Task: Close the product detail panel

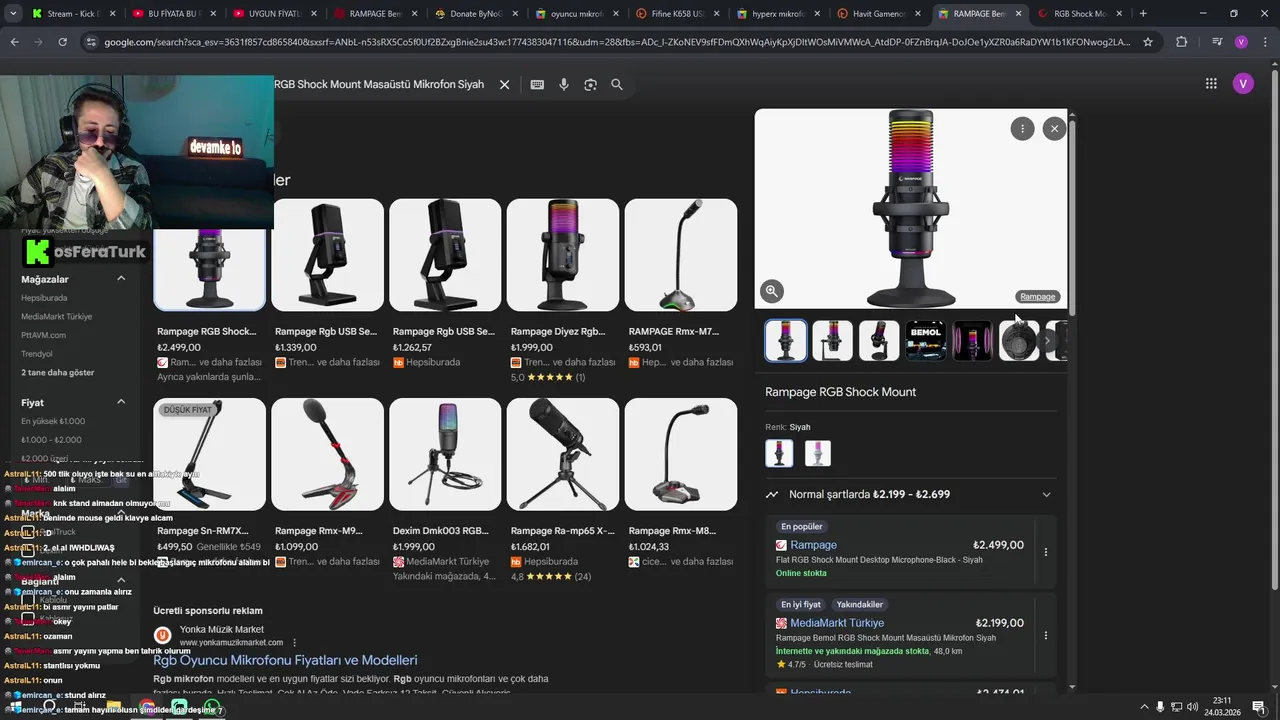Action: click(1054, 129)
